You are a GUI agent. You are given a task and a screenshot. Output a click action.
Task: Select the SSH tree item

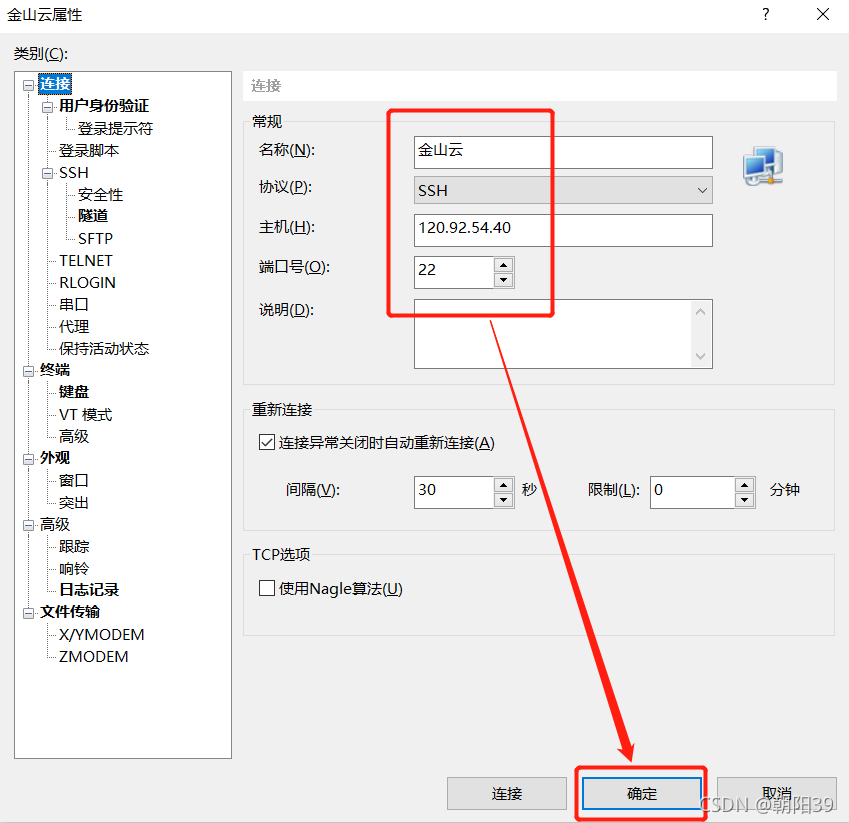[x=74, y=173]
